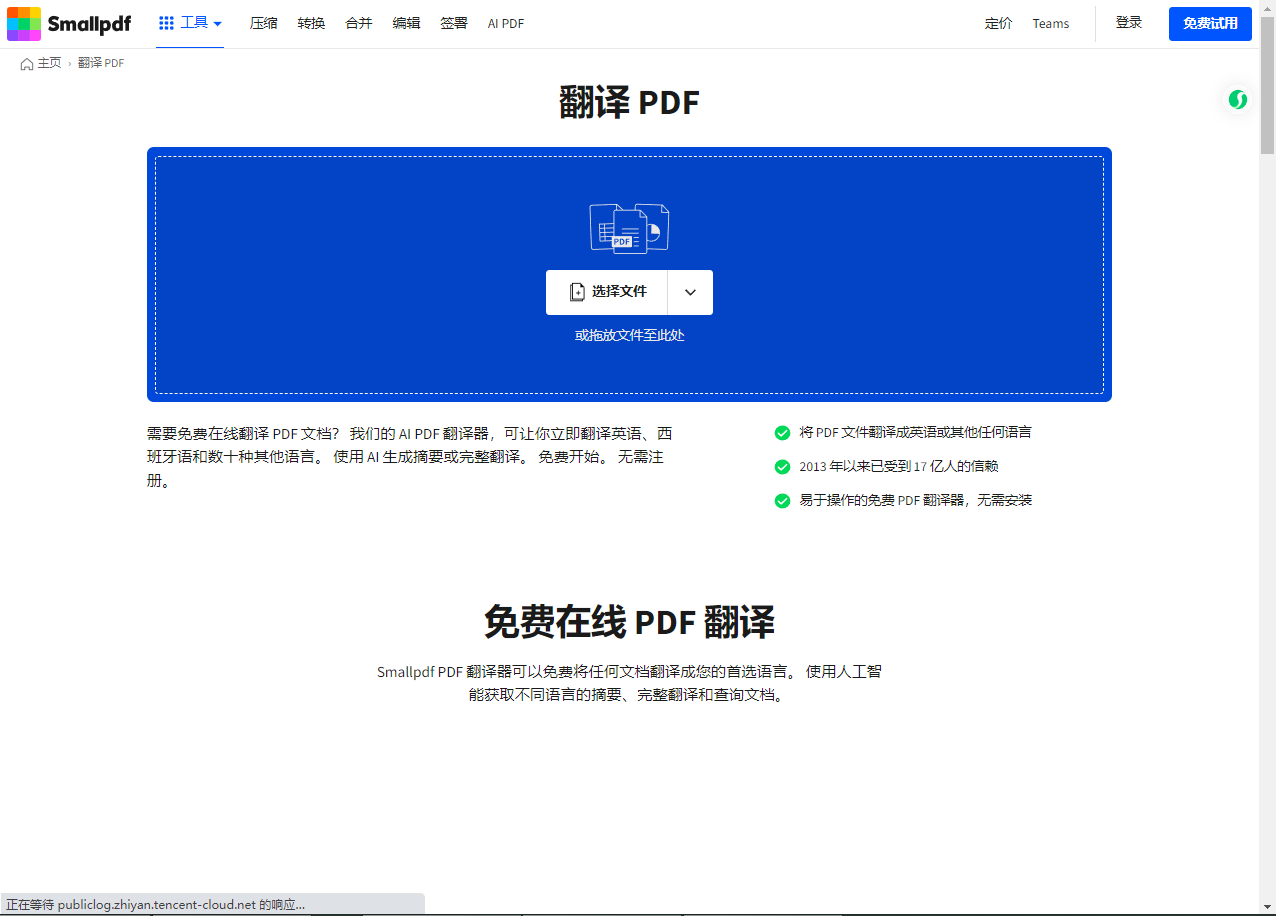1276x916 pixels.
Task: Click the home icon in breadcrumb
Action: tap(27, 63)
